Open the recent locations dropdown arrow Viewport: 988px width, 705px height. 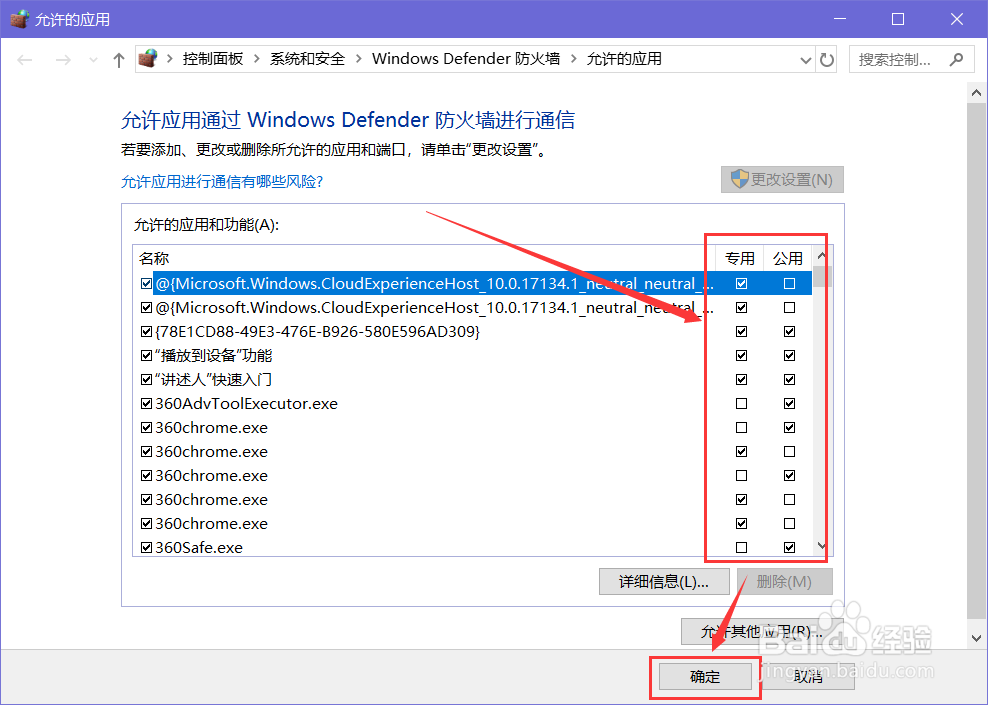pos(93,60)
